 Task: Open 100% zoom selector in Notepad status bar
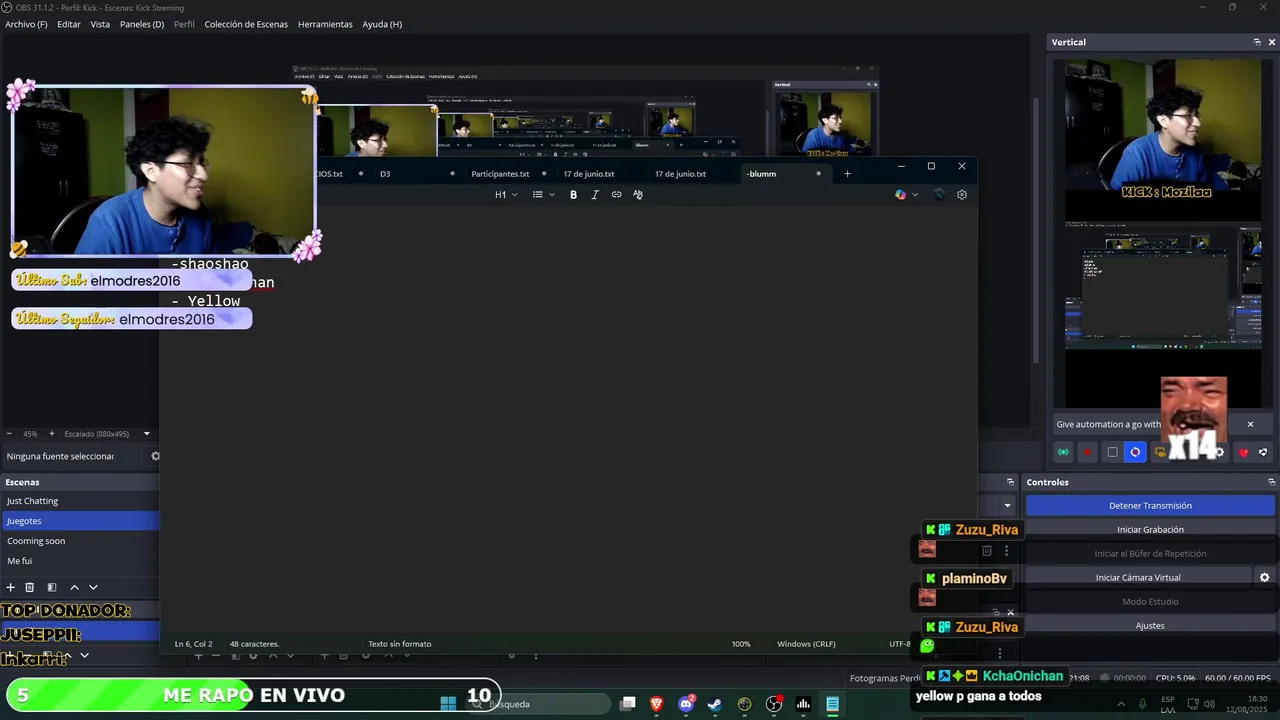741,644
